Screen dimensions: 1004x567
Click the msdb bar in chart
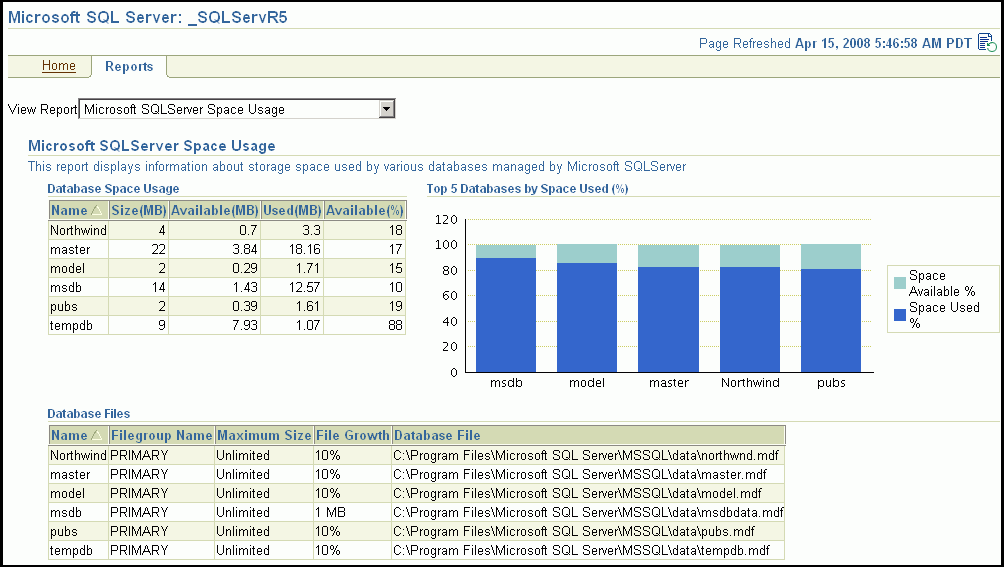click(506, 308)
